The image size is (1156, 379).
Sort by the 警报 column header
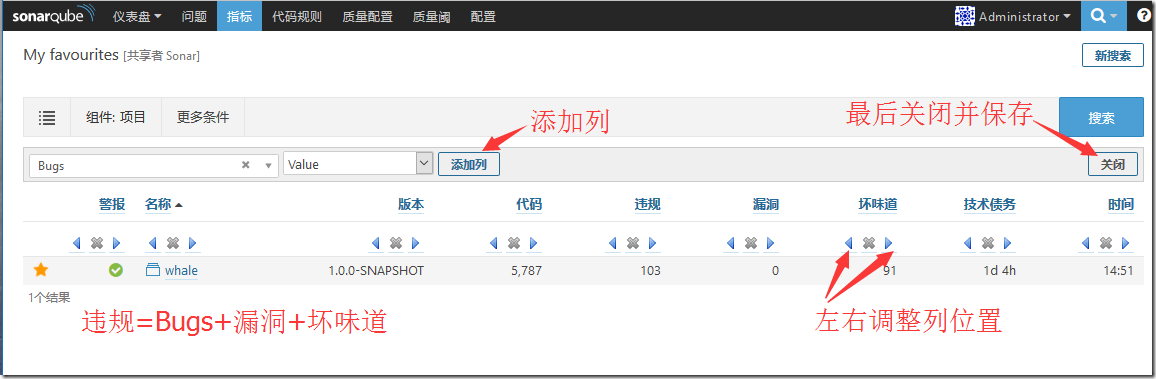[112, 204]
